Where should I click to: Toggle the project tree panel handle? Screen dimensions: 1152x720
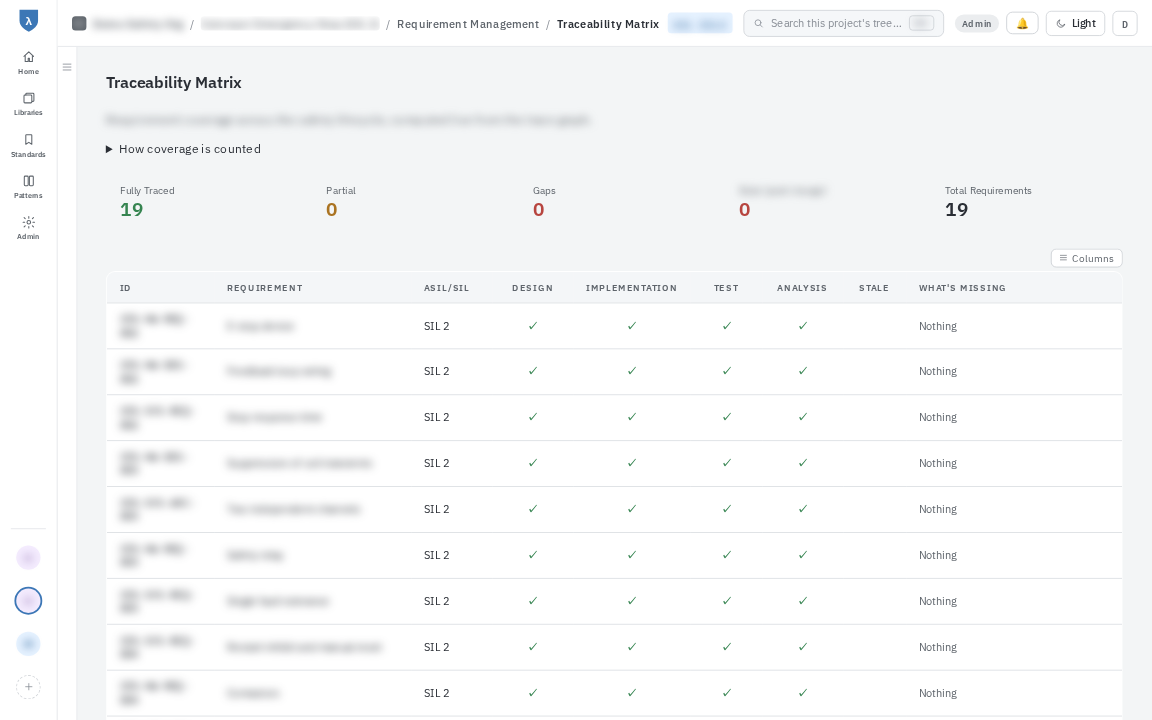(x=67, y=68)
